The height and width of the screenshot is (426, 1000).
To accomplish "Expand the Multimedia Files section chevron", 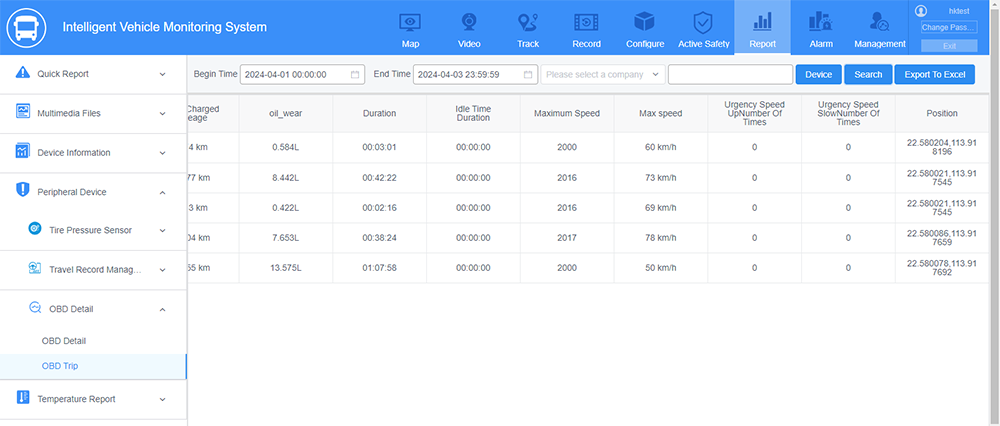I will [x=163, y=114].
